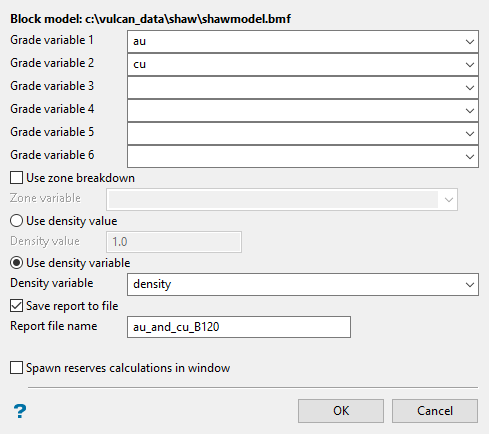Uncheck Save report to file
The width and height of the screenshot is (489, 434).
pos(16,306)
